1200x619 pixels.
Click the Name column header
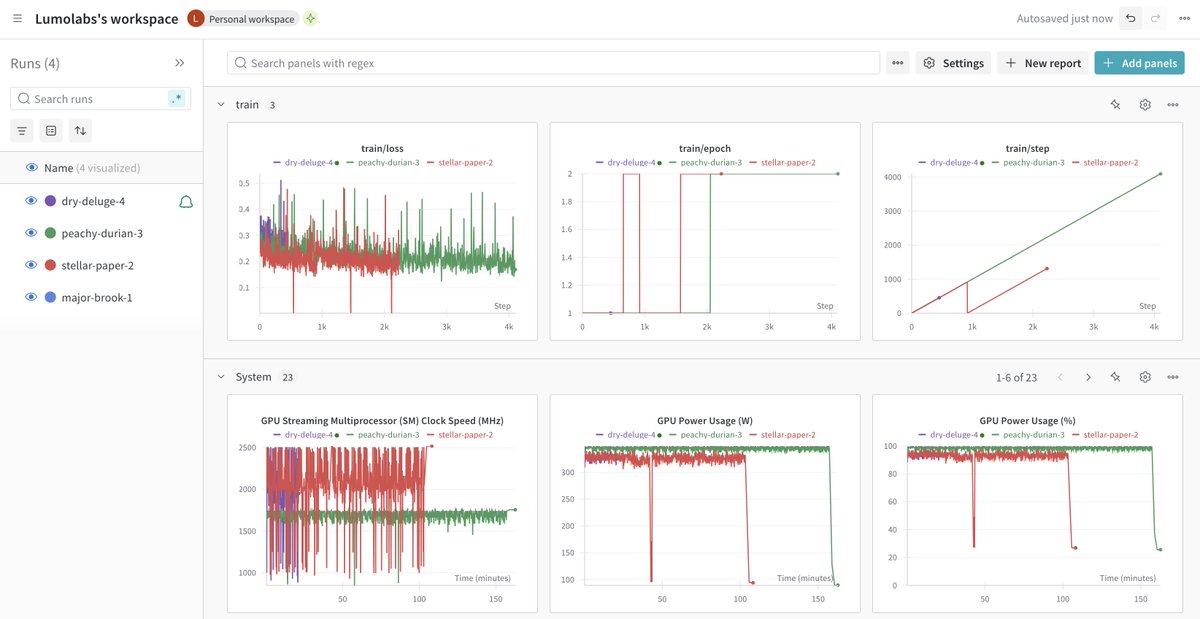click(59, 168)
